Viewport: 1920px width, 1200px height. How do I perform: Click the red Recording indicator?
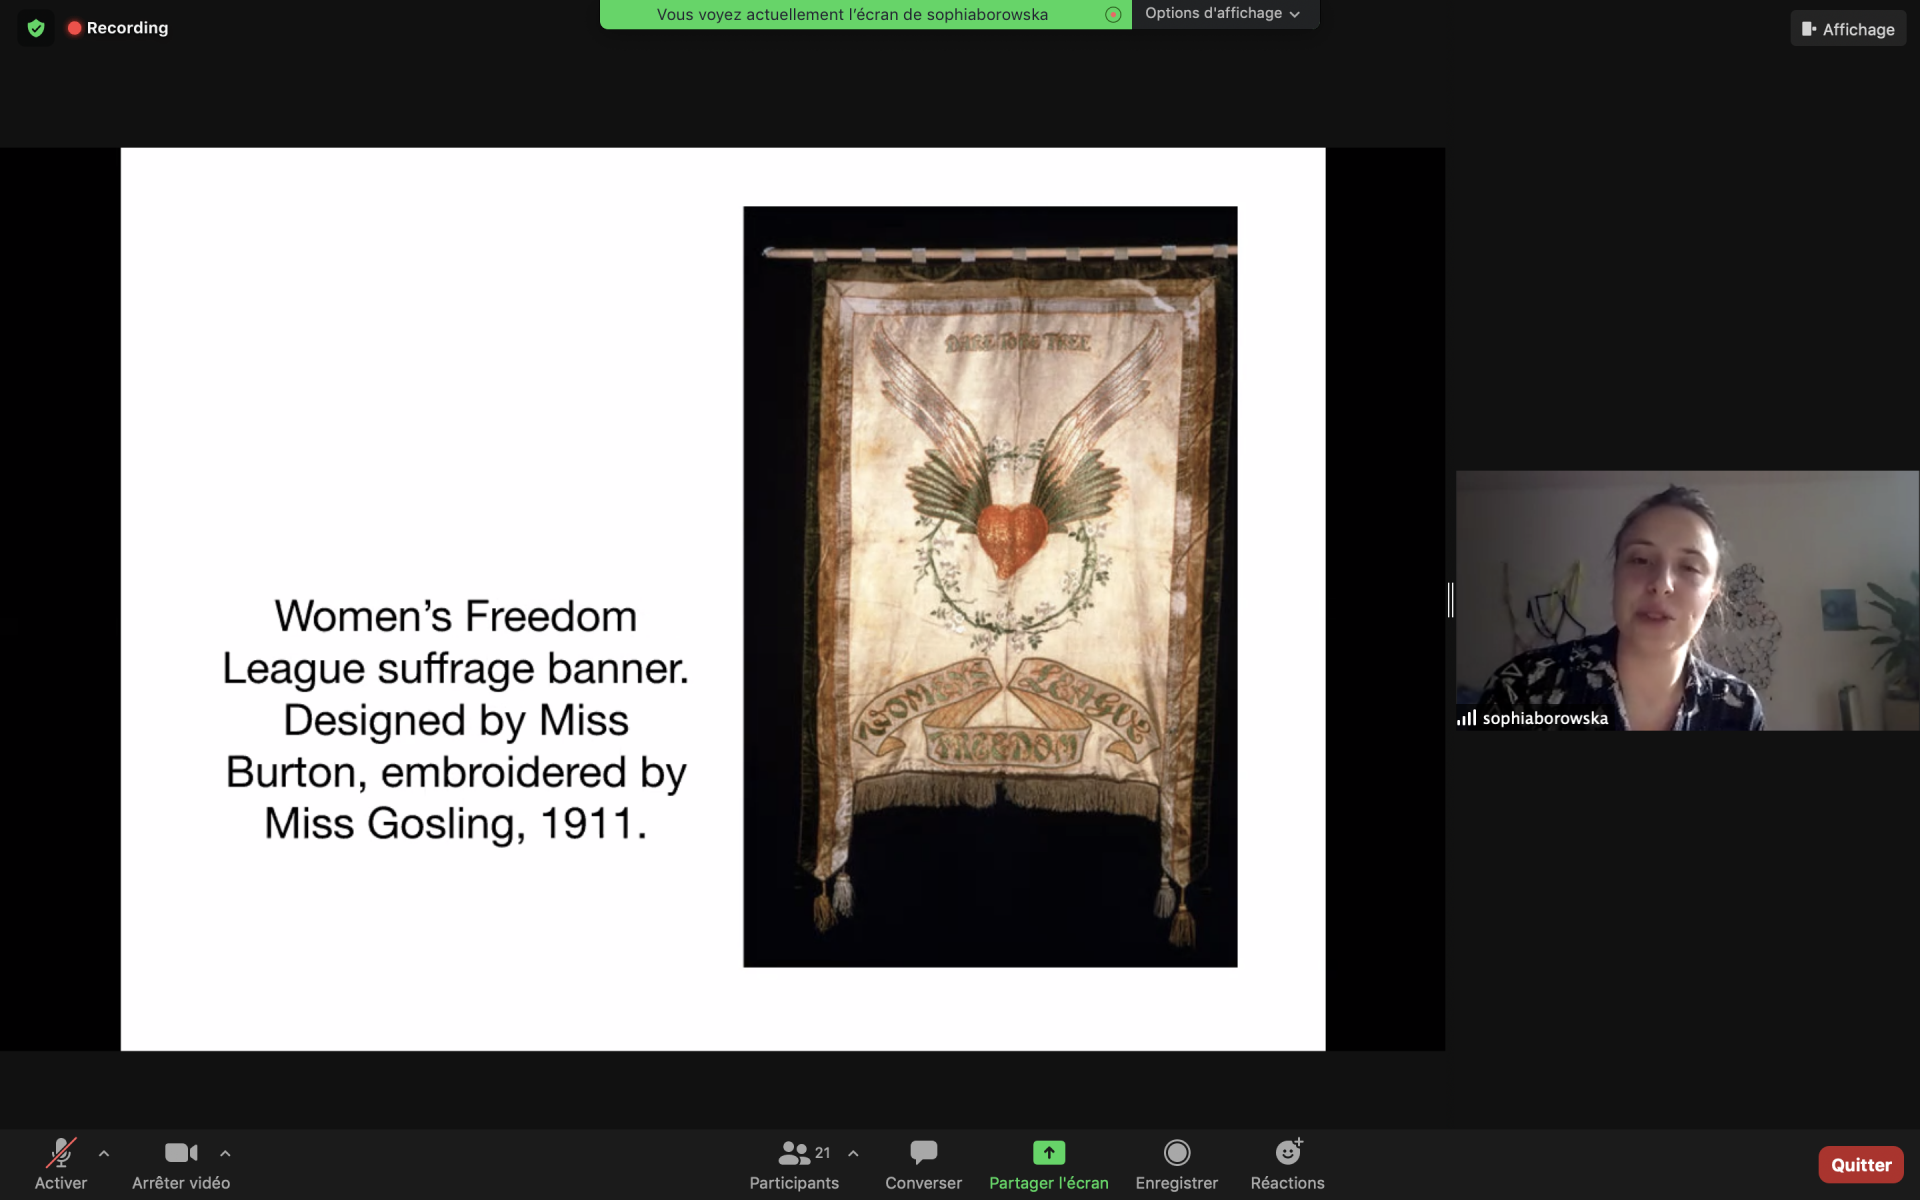coord(117,28)
